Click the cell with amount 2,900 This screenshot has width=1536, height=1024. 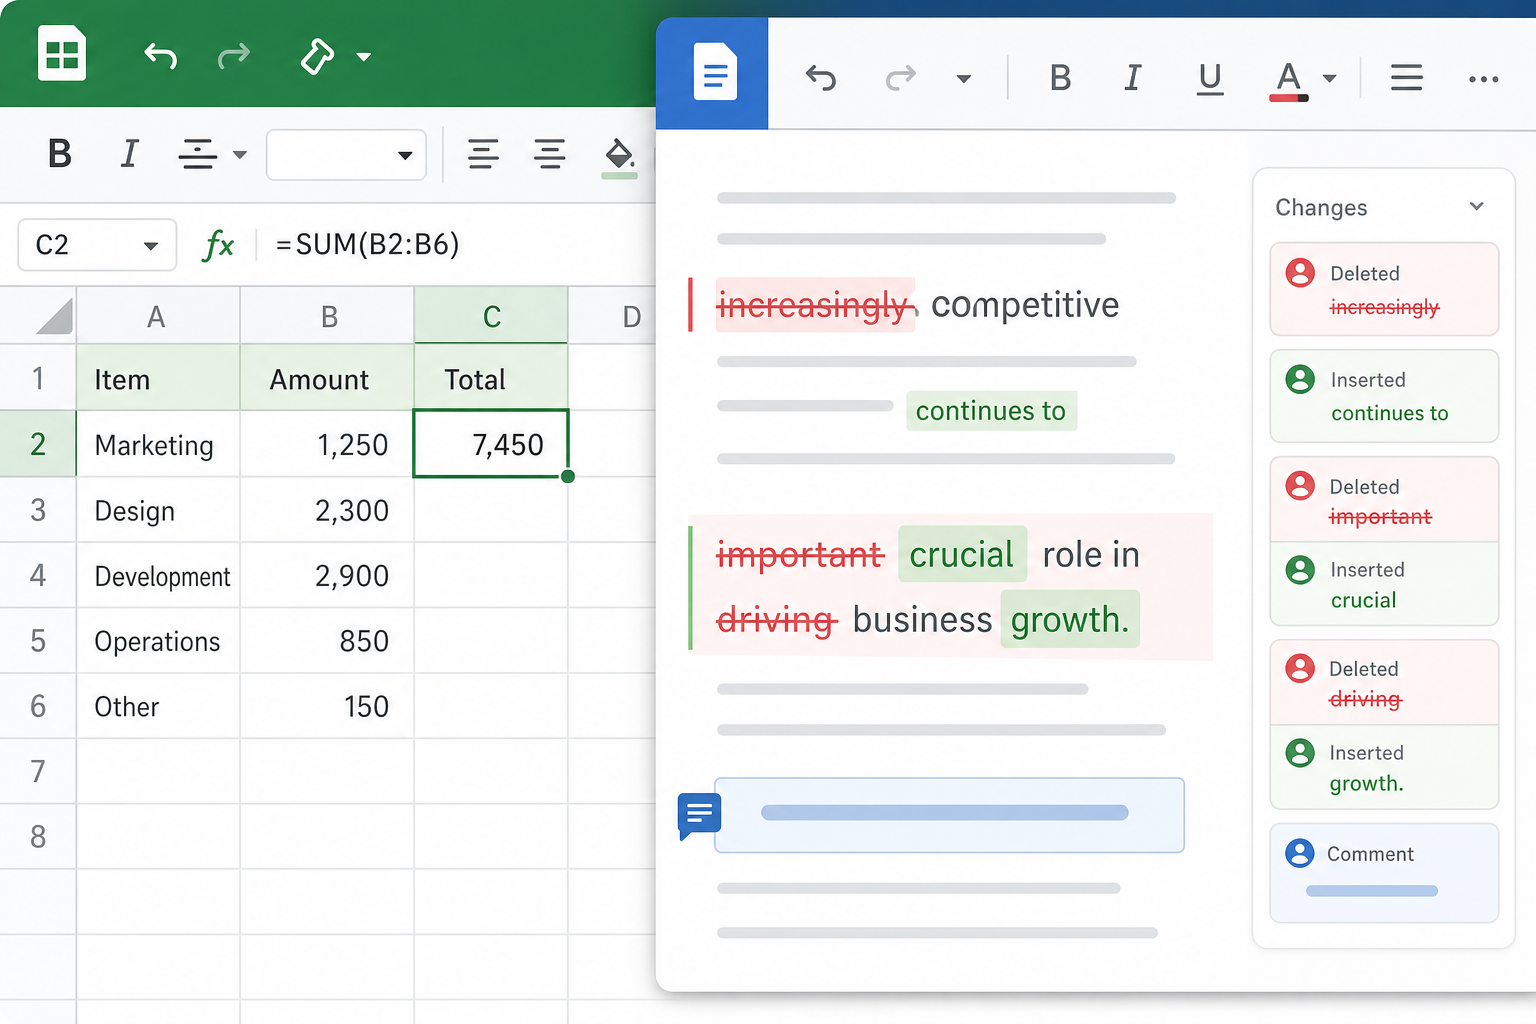(x=327, y=575)
